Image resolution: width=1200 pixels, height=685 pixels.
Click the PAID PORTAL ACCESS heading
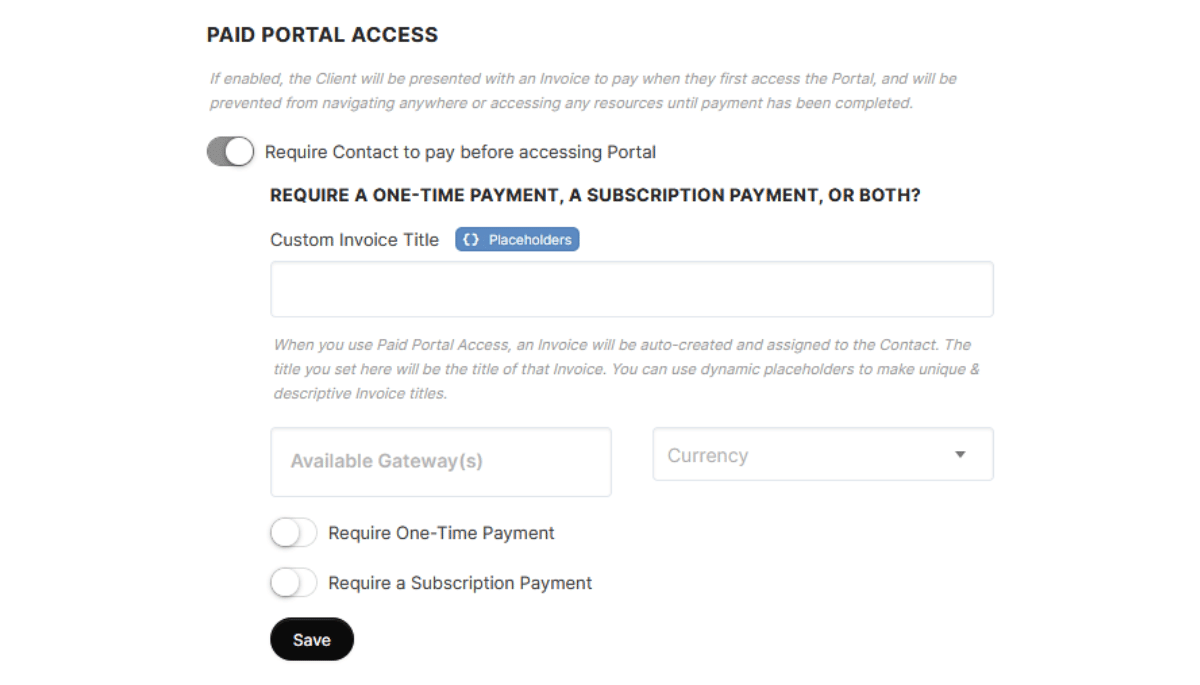coord(322,34)
